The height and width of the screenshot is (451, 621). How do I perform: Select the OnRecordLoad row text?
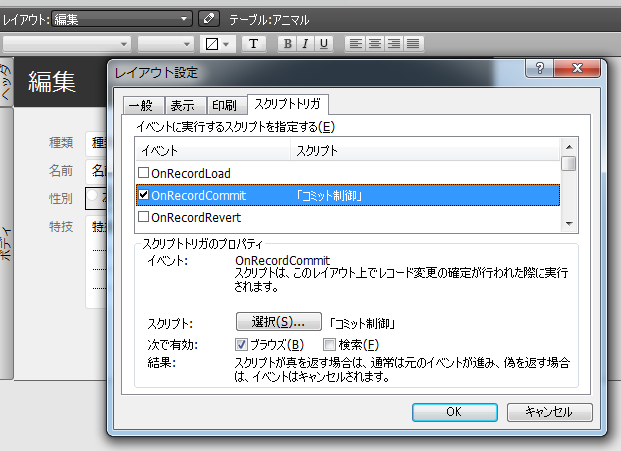click(x=190, y=173)
